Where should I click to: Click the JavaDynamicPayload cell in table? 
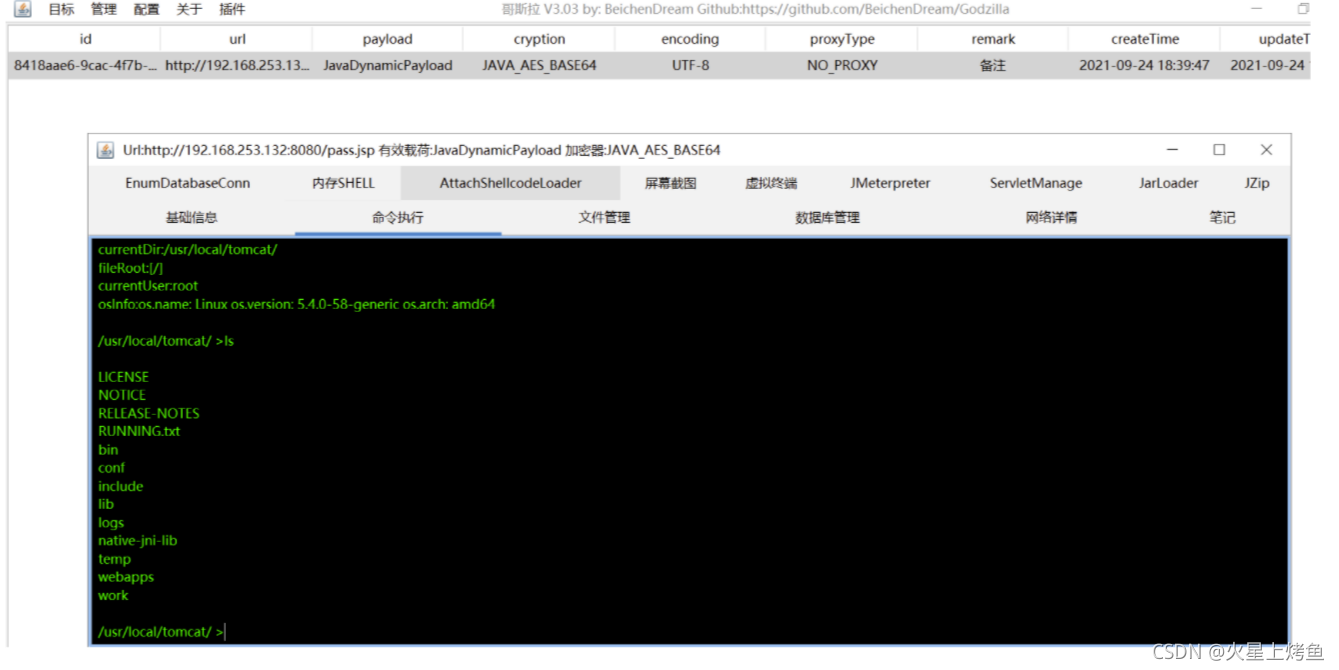tap(387, 65)
